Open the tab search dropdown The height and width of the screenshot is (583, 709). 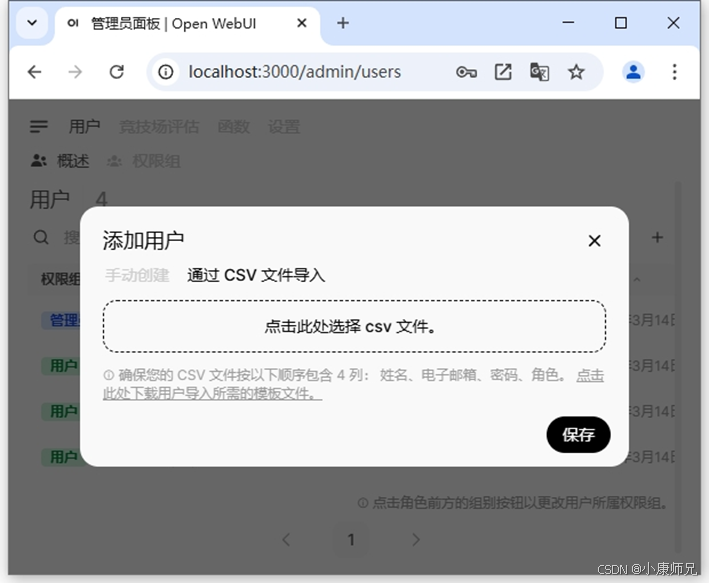click(x=32, y=23)
